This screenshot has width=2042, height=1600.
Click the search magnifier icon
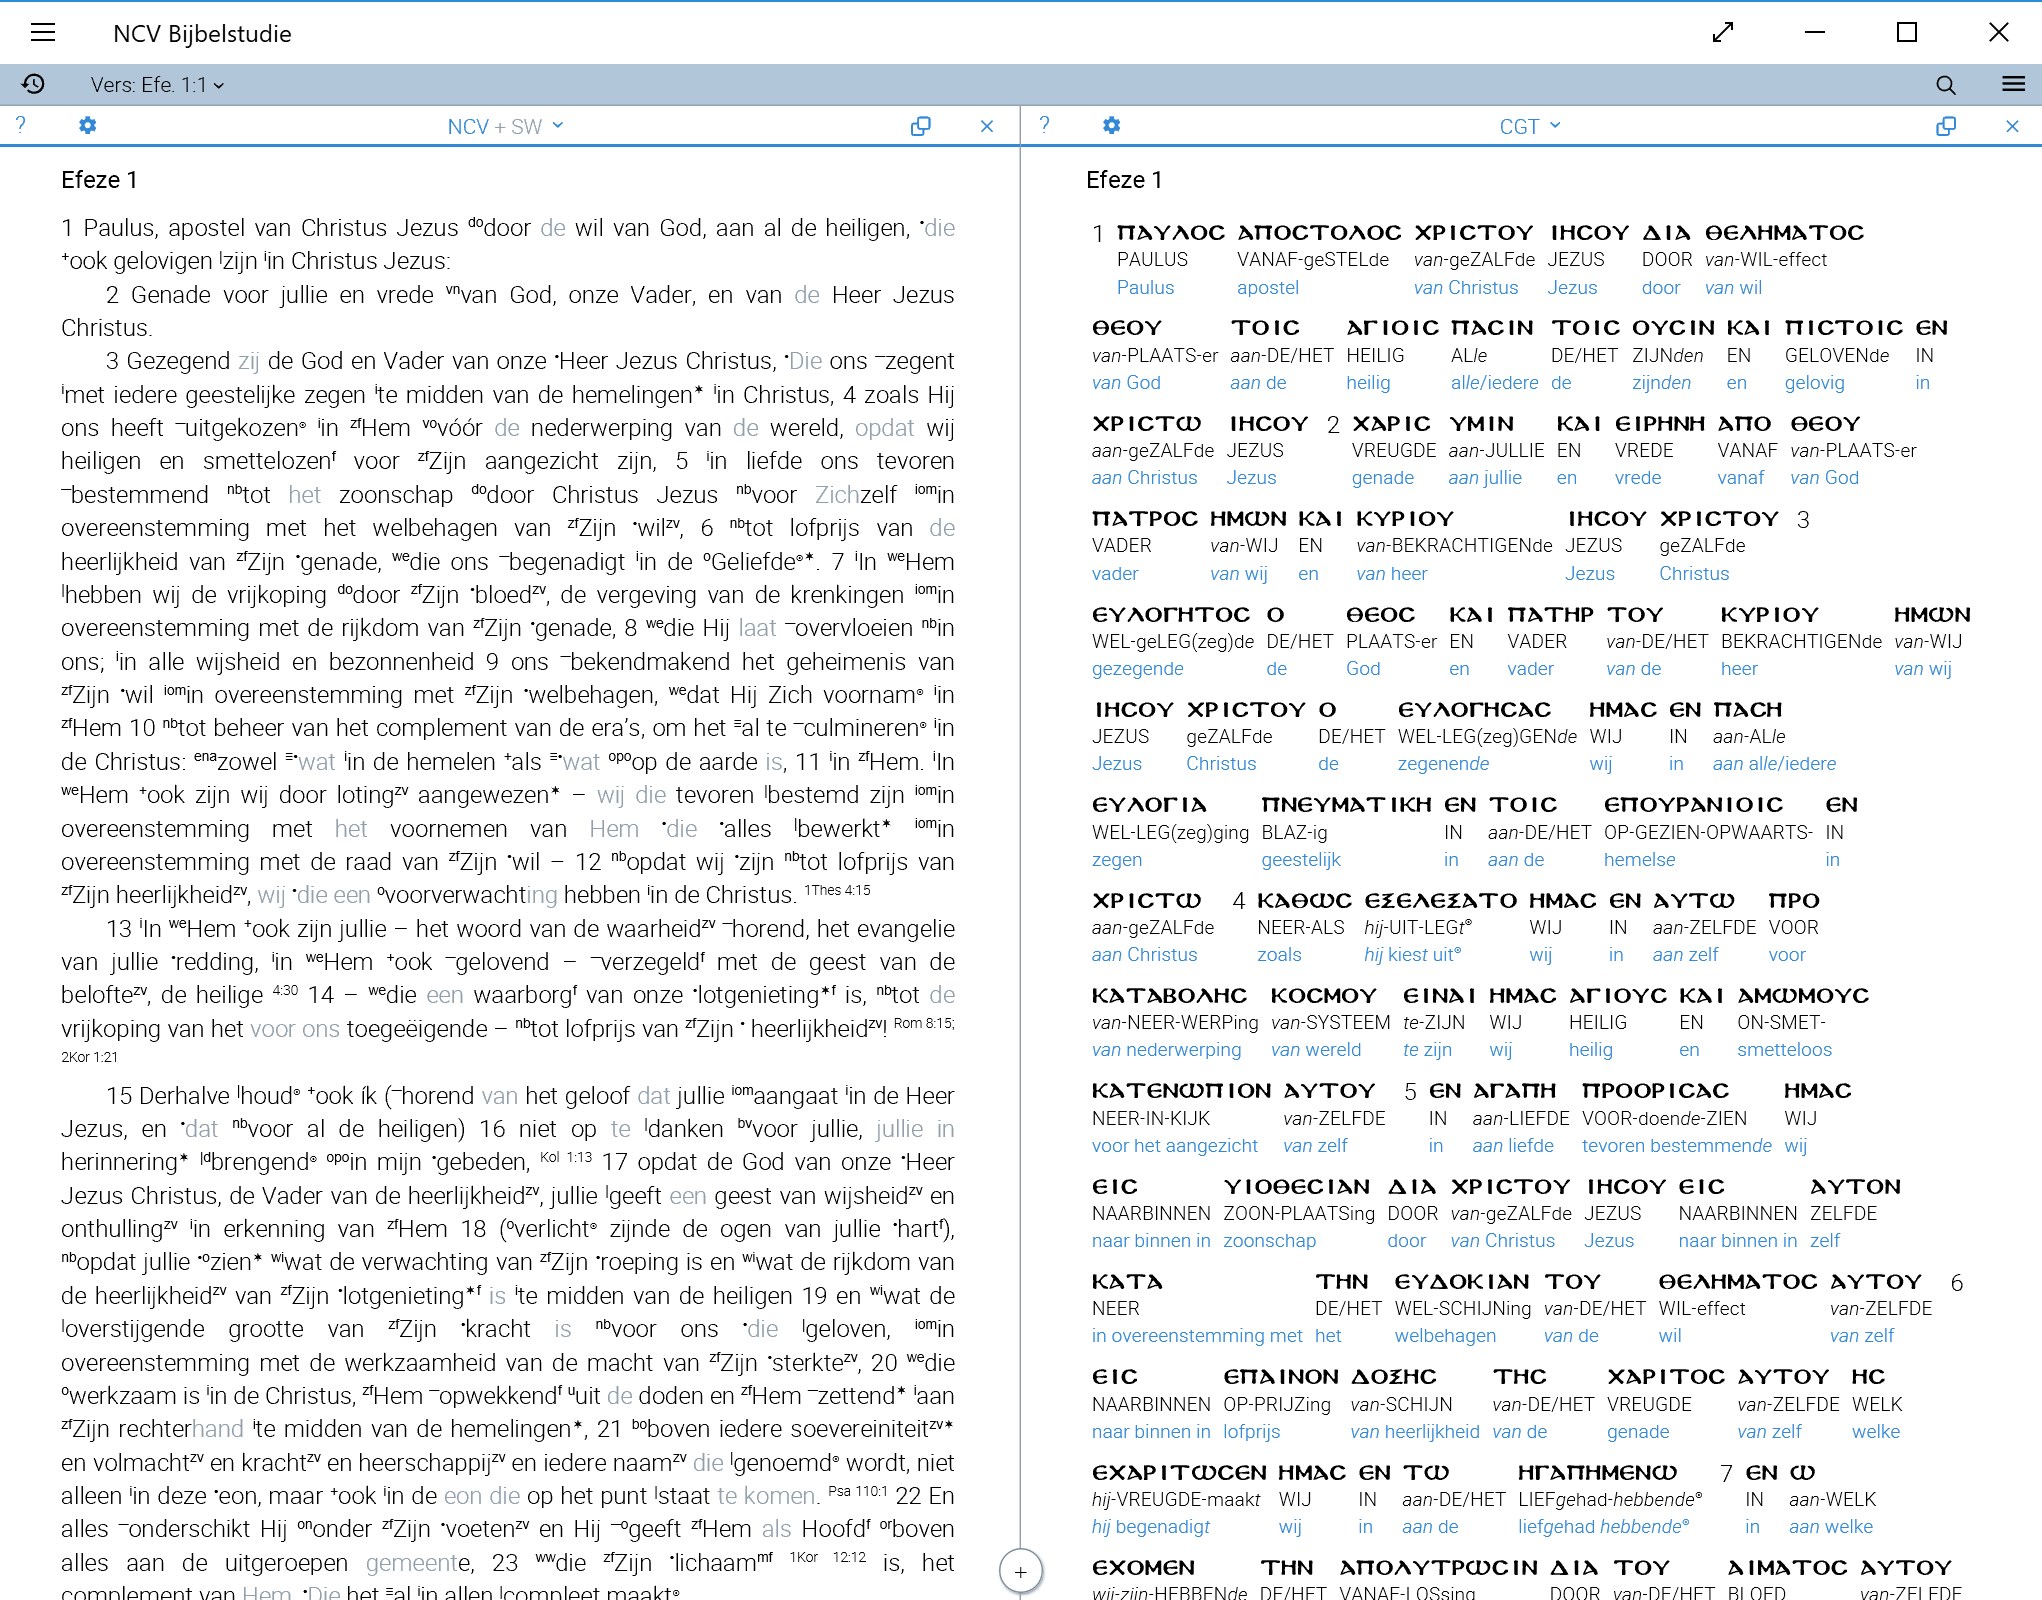point(1945,85)
